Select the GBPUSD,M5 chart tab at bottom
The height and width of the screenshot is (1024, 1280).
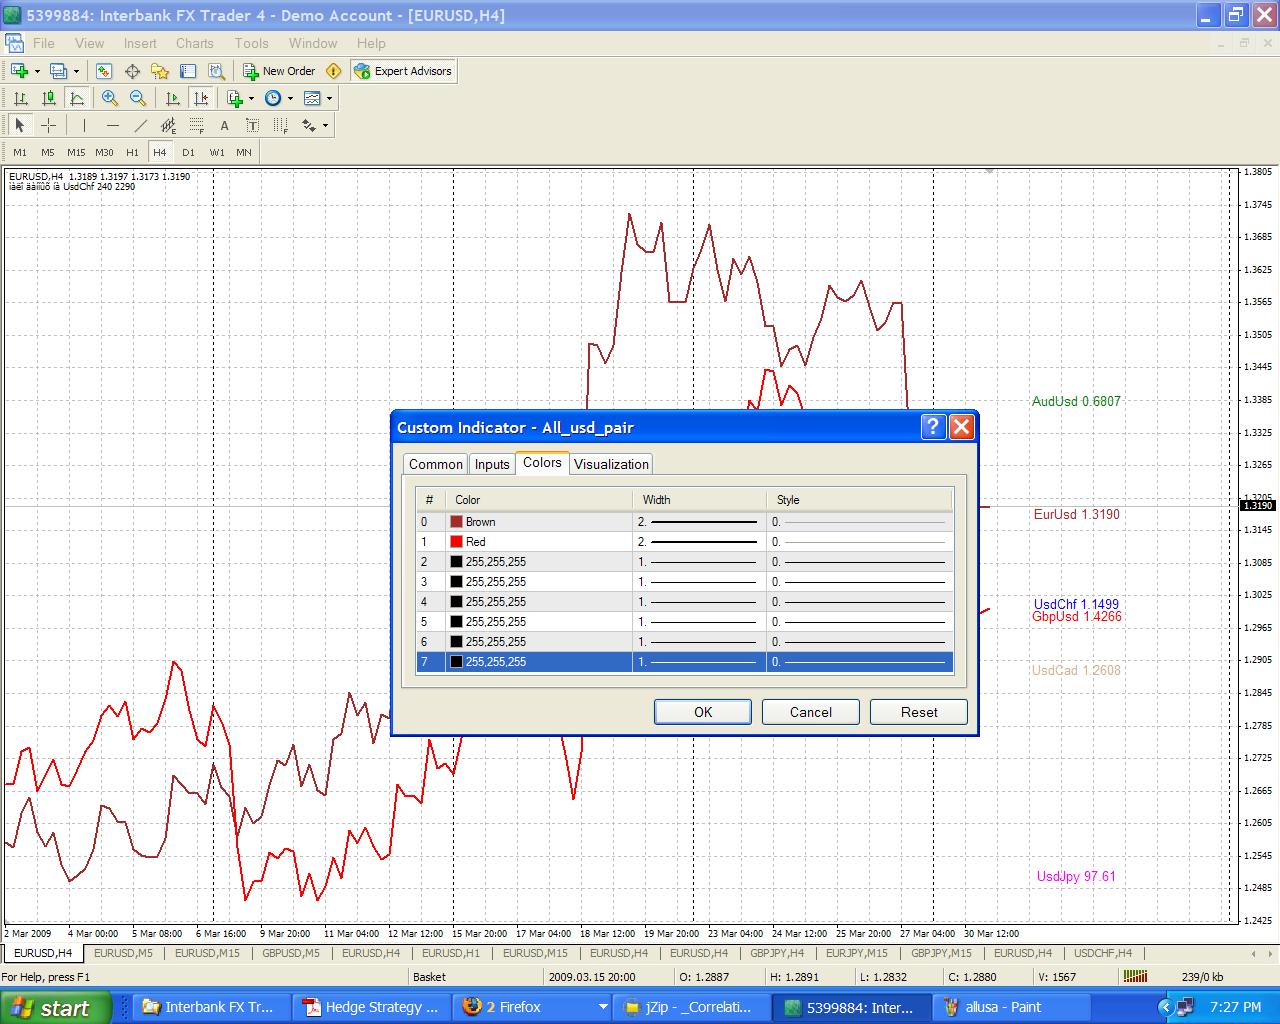pos(290,953)
